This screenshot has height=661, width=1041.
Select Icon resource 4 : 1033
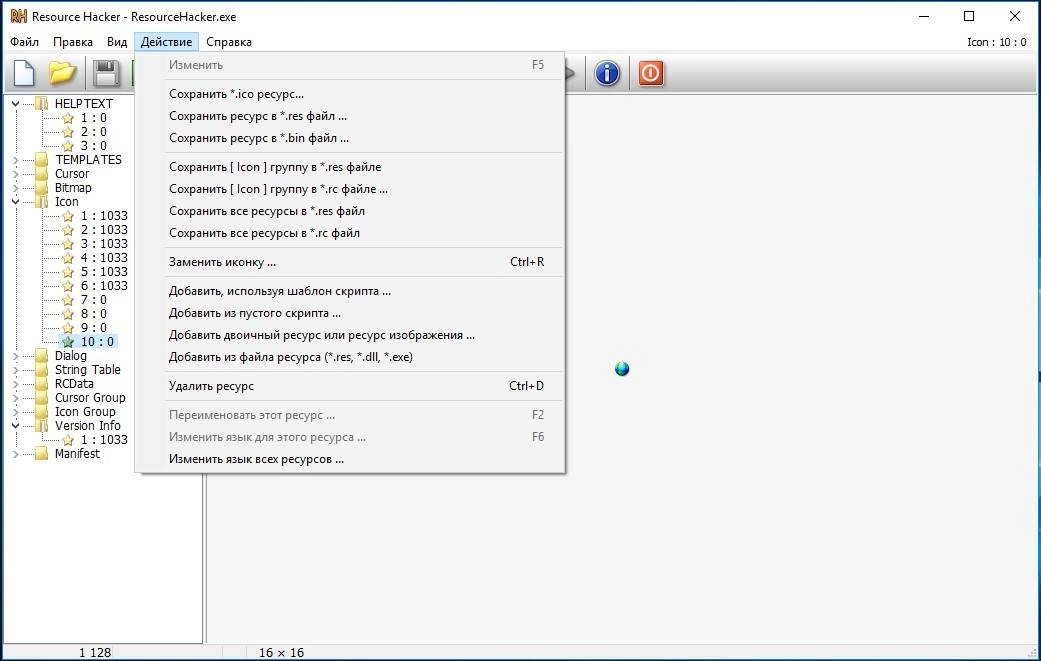104,257
